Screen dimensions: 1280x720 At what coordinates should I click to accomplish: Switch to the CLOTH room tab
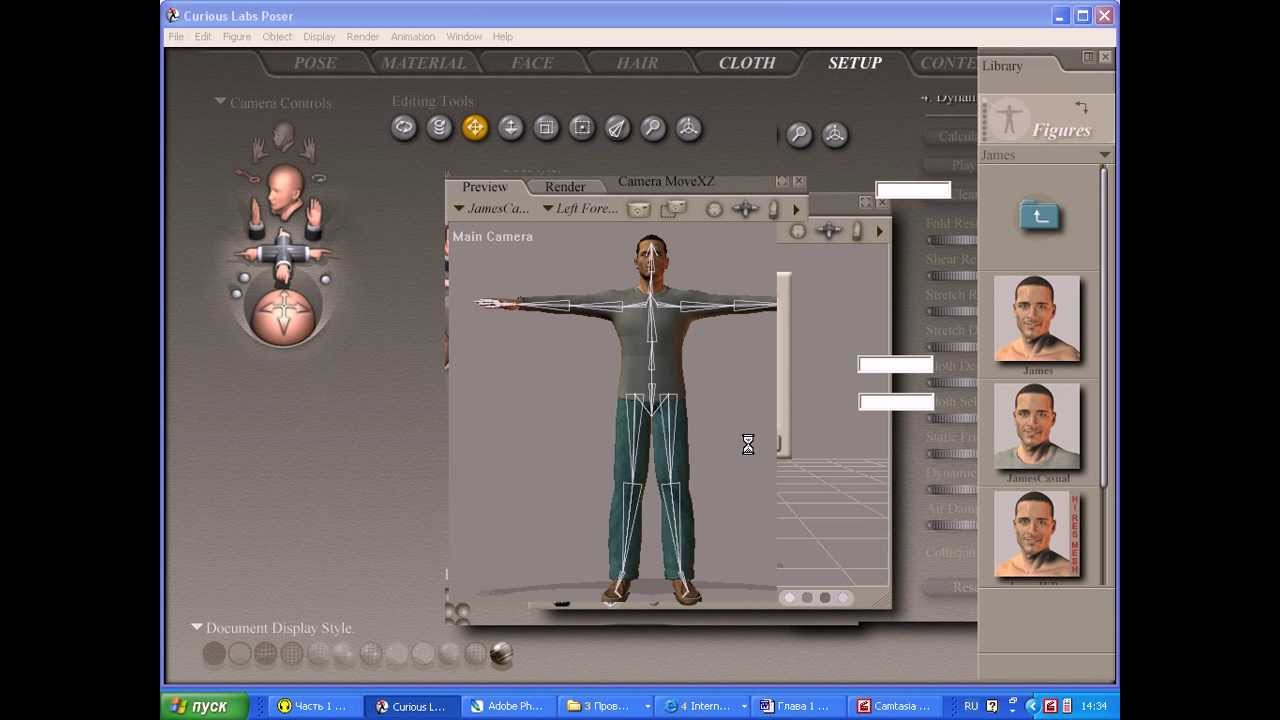tap(747, 63)
